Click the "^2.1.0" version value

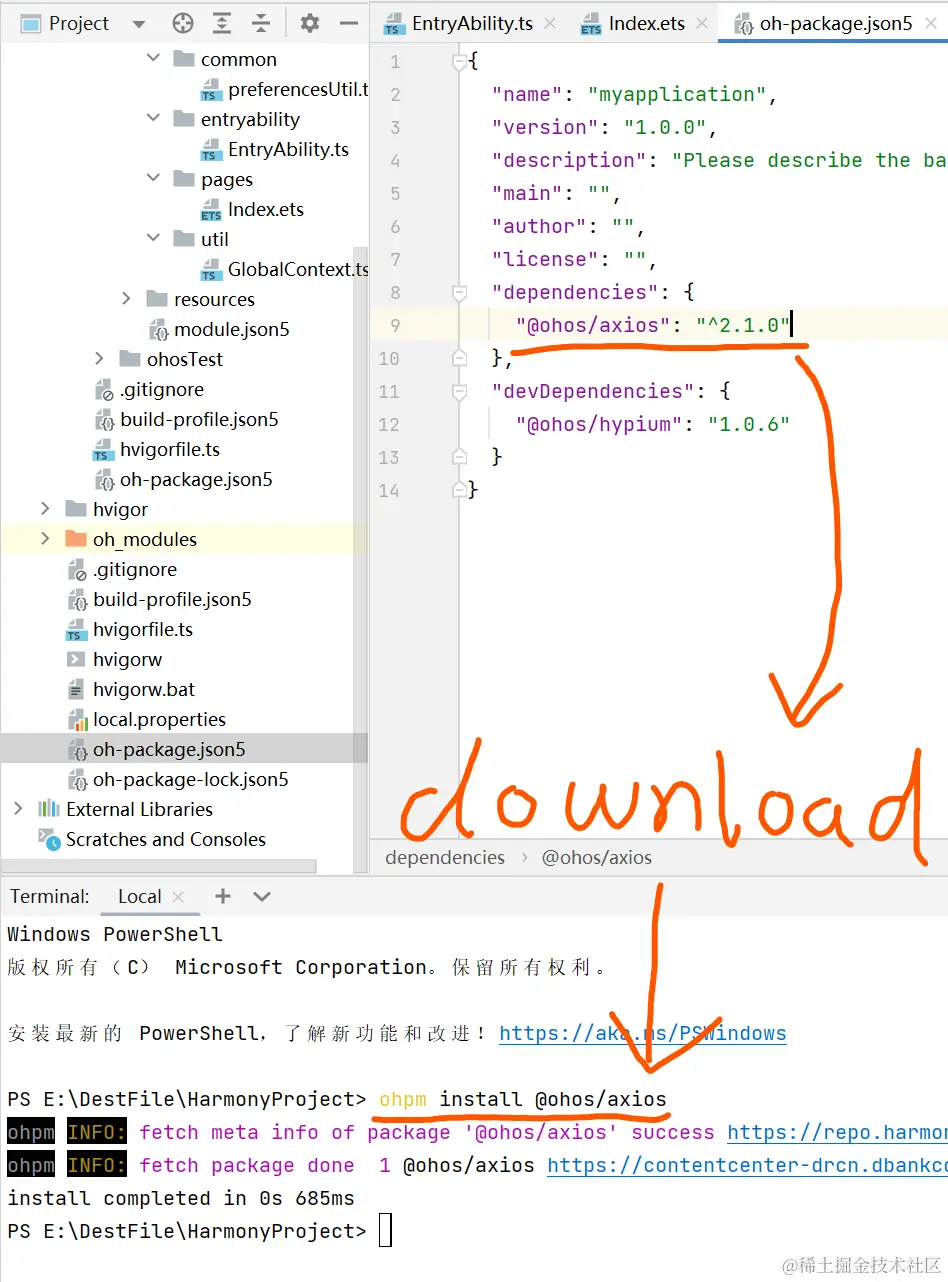tap(743, 325)
